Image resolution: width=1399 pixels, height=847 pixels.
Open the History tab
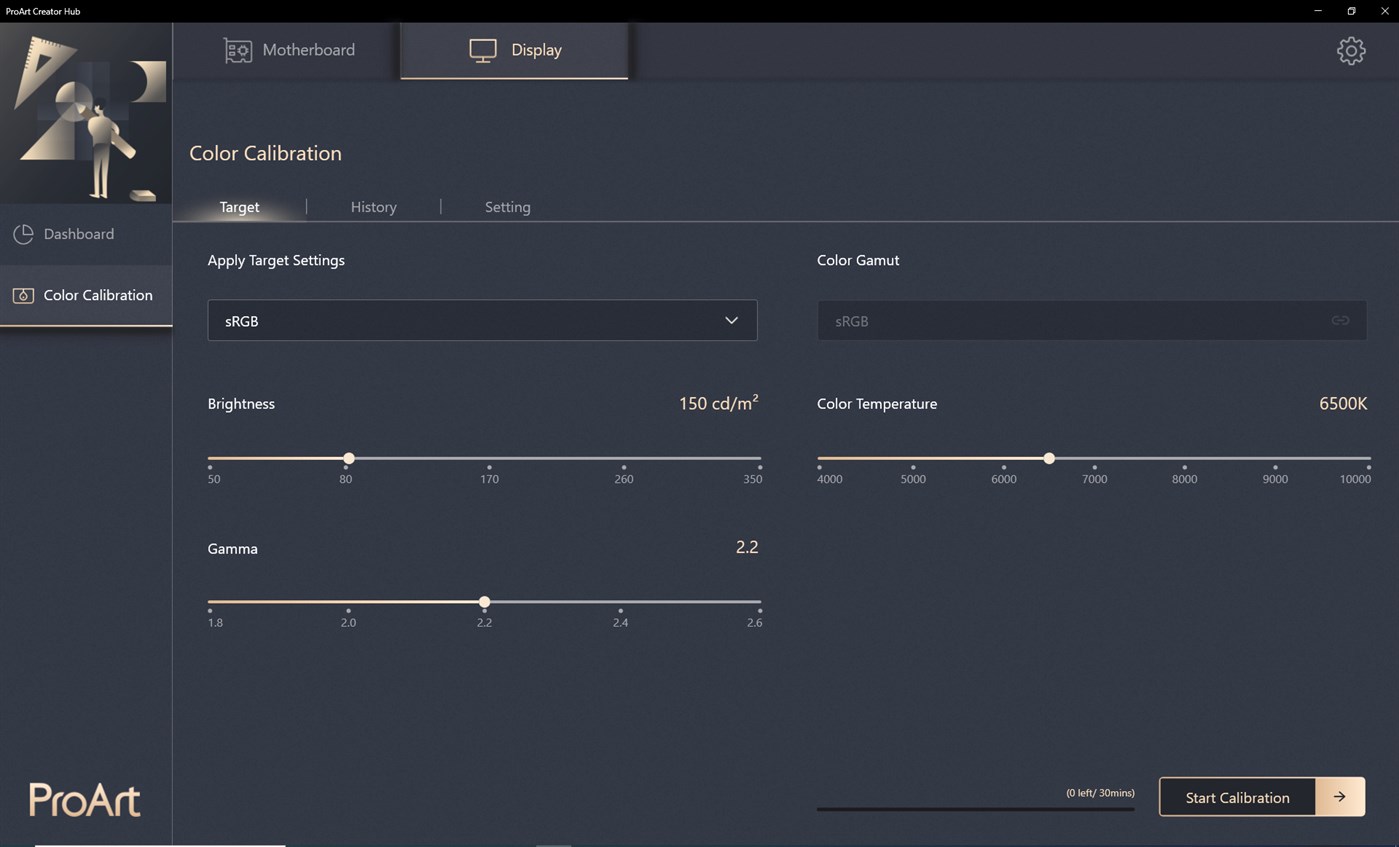[x=374, y=207]
